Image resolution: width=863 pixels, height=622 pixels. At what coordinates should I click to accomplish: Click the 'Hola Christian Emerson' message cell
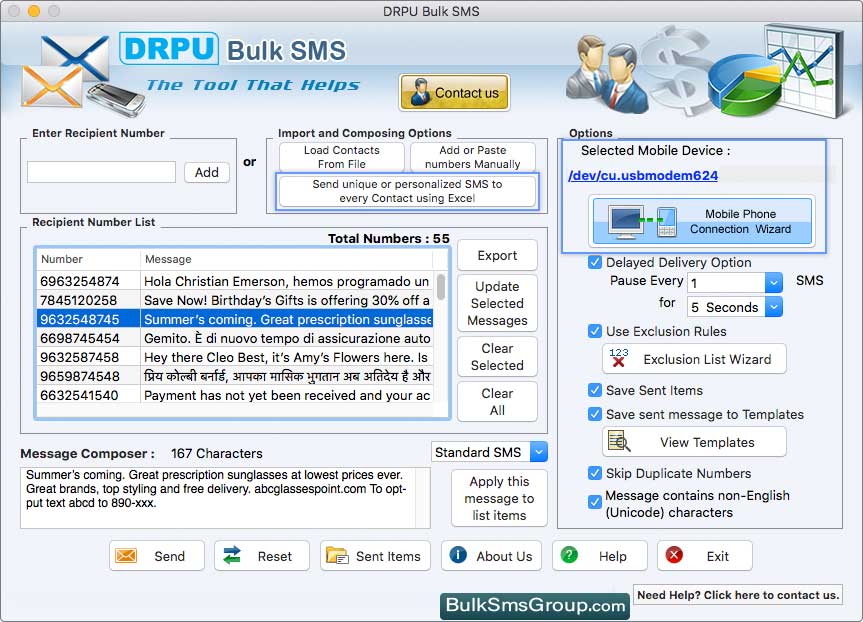287,281
